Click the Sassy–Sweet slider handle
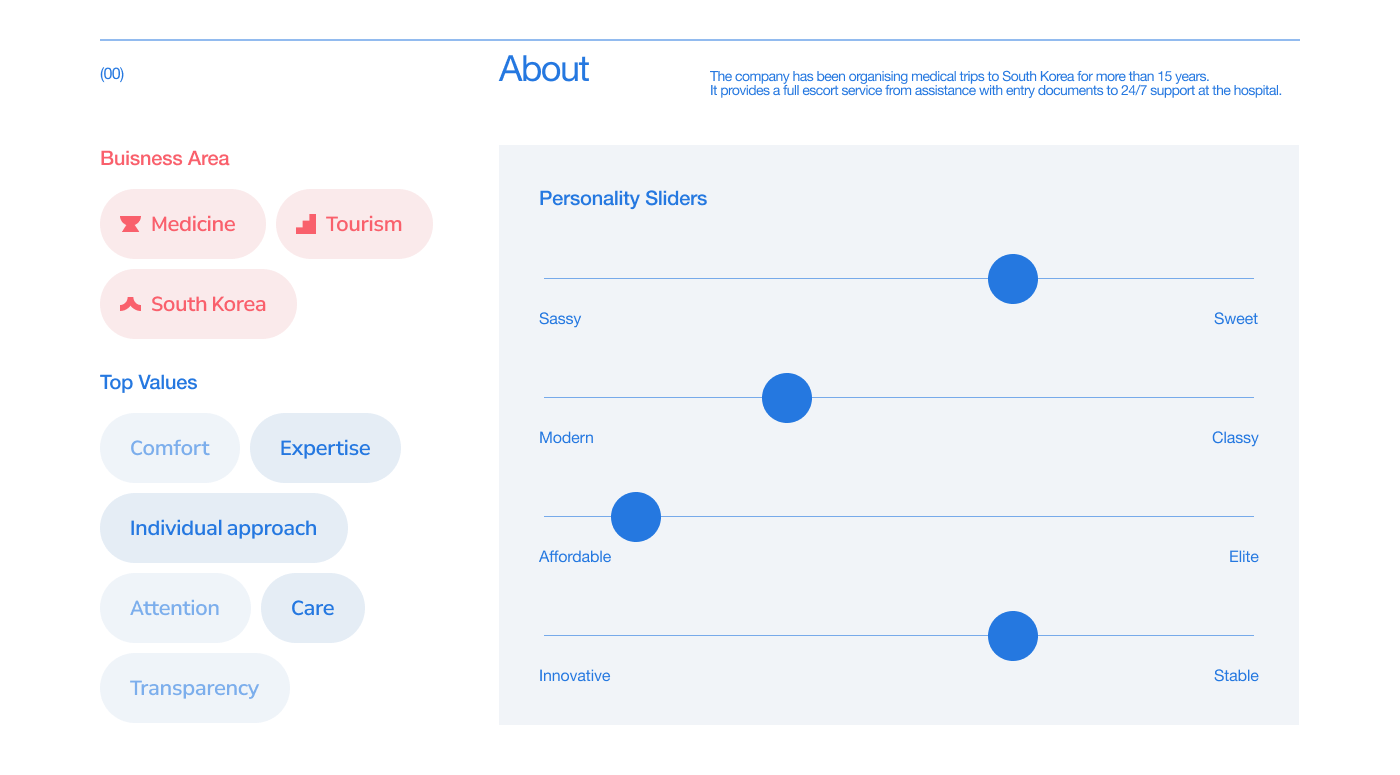1400x775 pixels. [x=1013, y=279]
